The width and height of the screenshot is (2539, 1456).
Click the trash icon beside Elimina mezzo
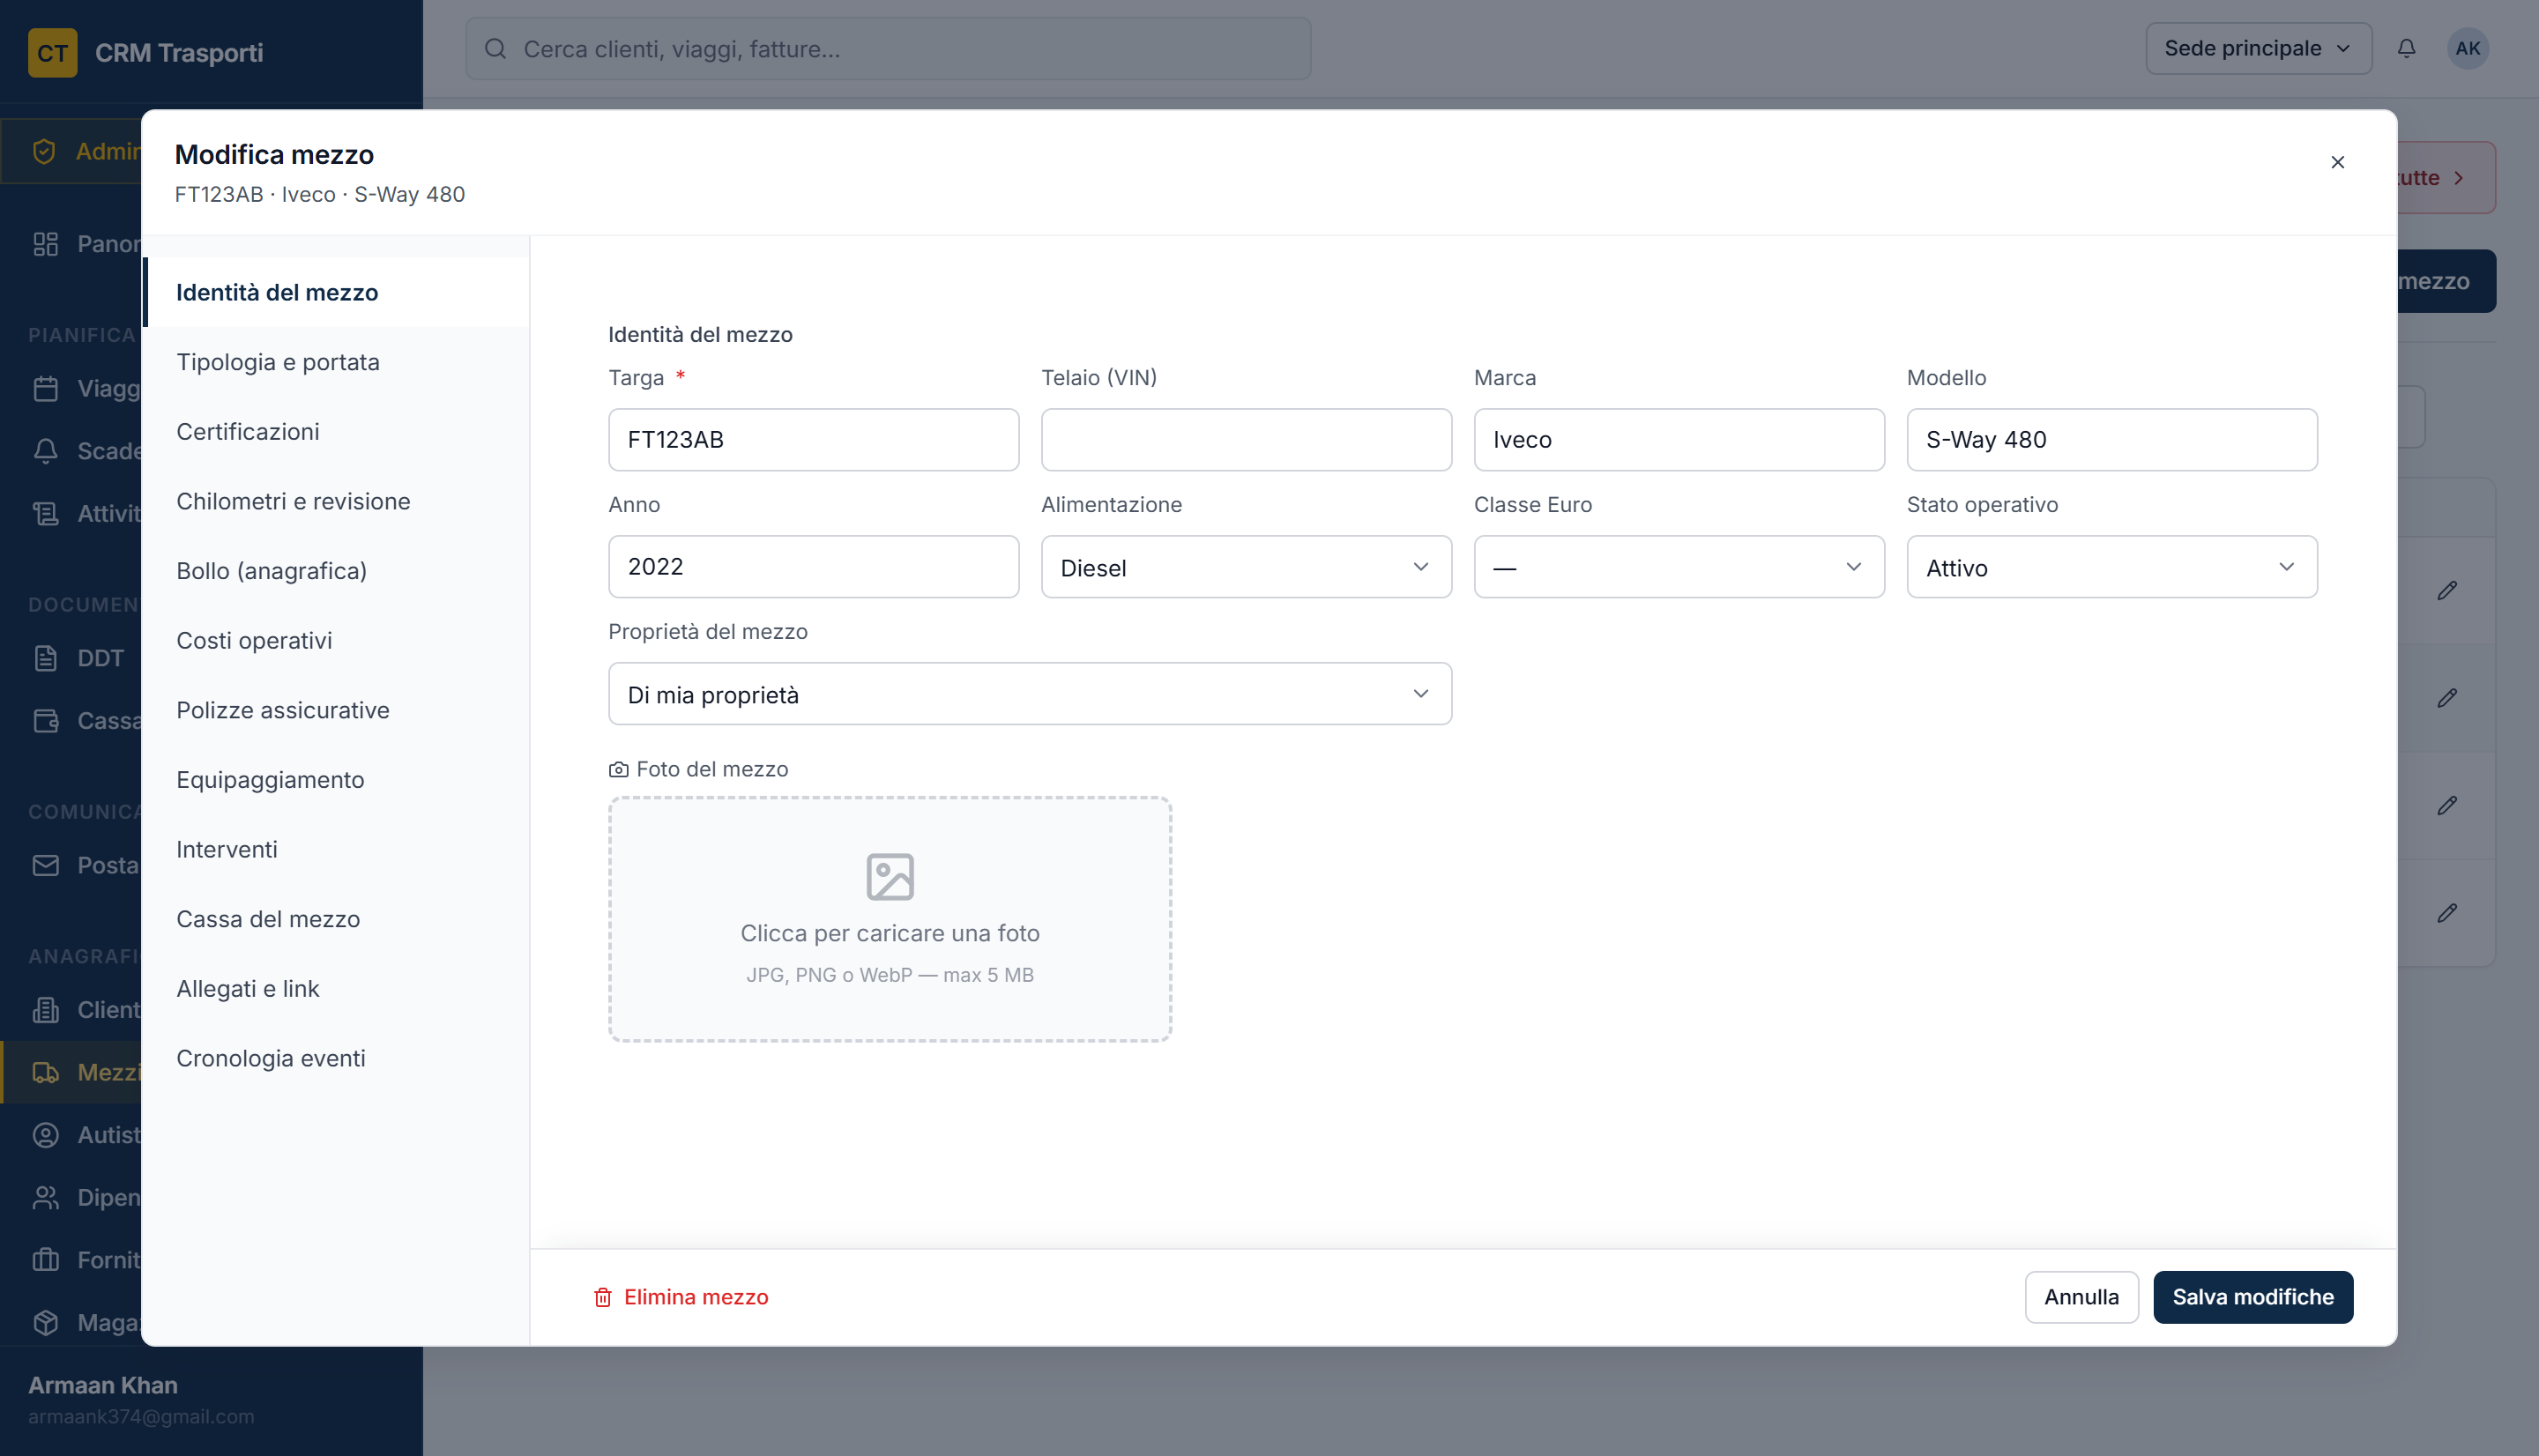click(602, 1297)
